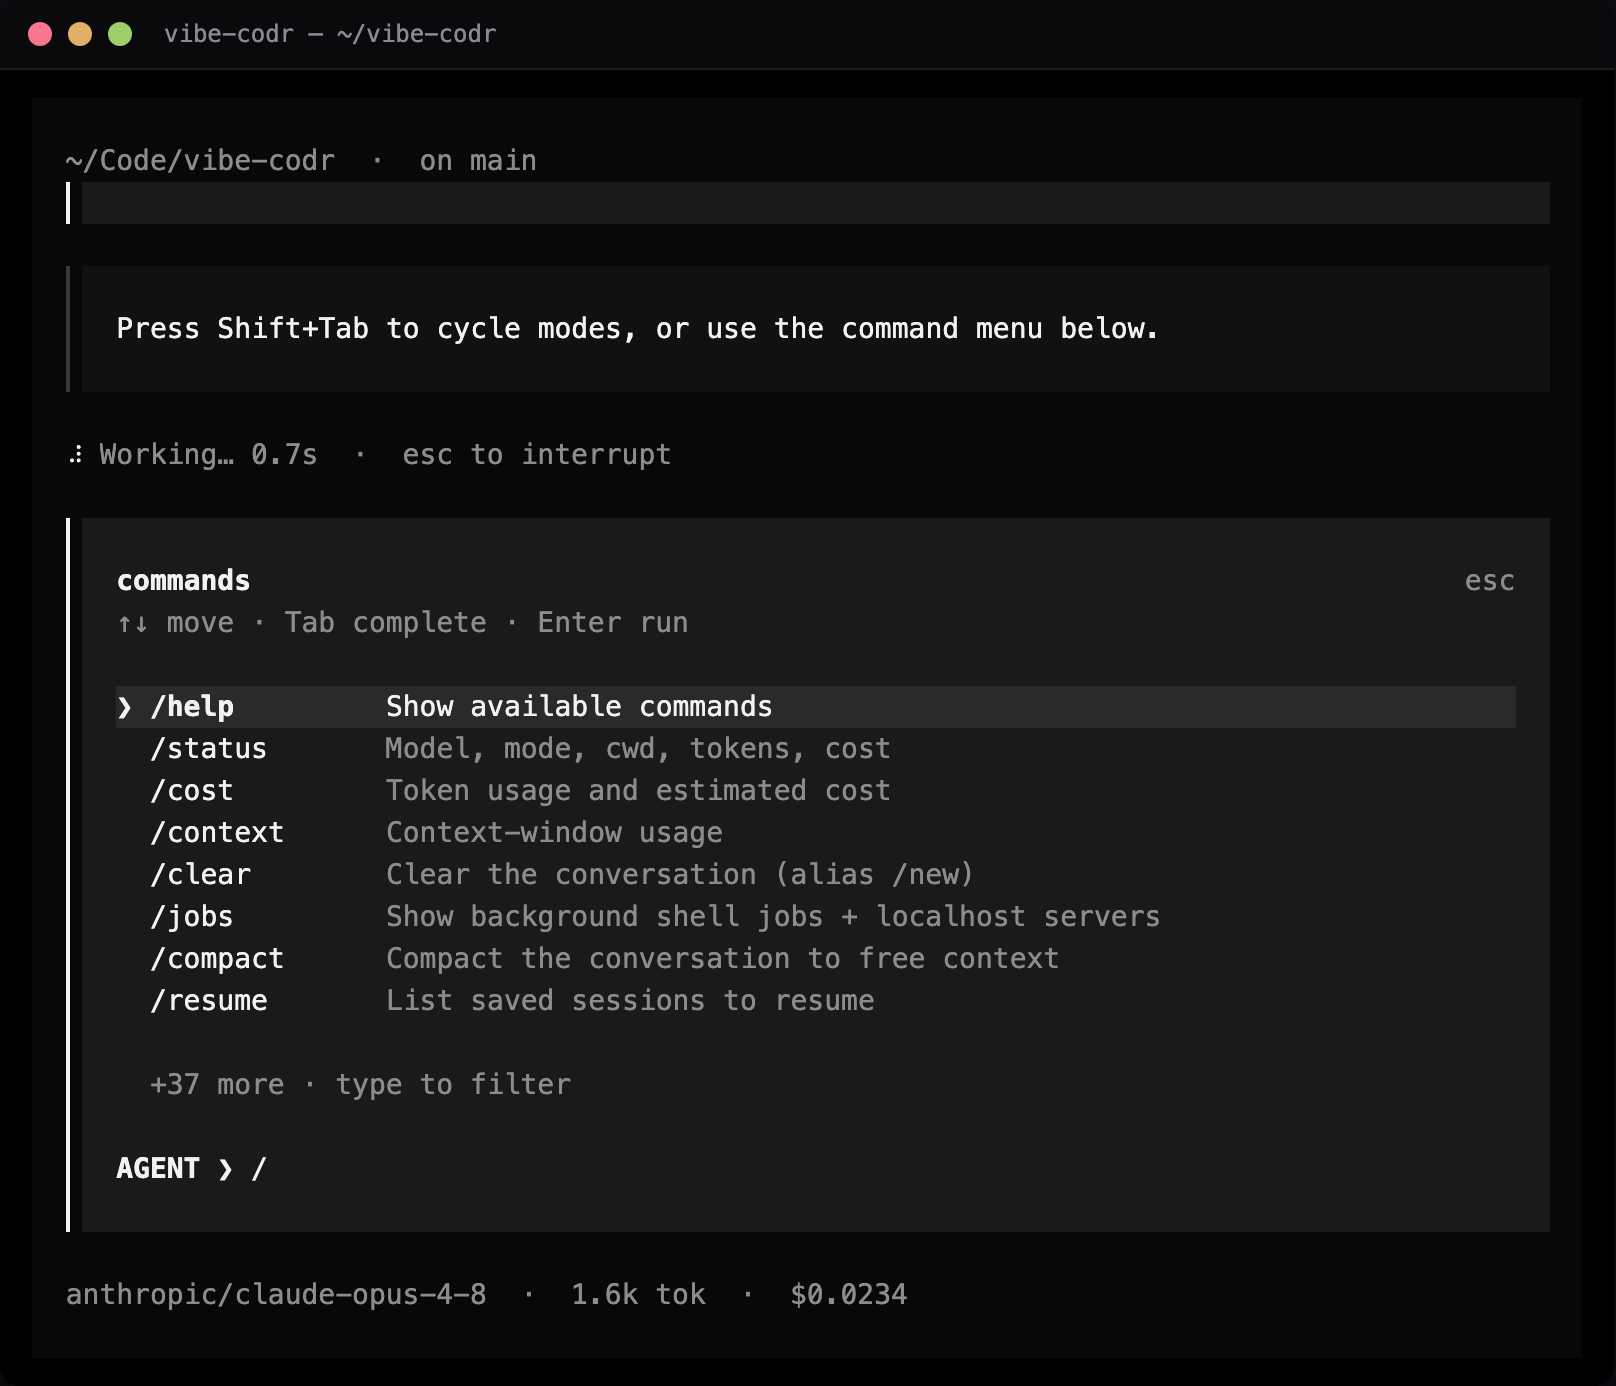The width and height of the screenshot is (1616, 1386).
Task: Click 'List saved sessions to resume' text
Action: coord(630,1001)
